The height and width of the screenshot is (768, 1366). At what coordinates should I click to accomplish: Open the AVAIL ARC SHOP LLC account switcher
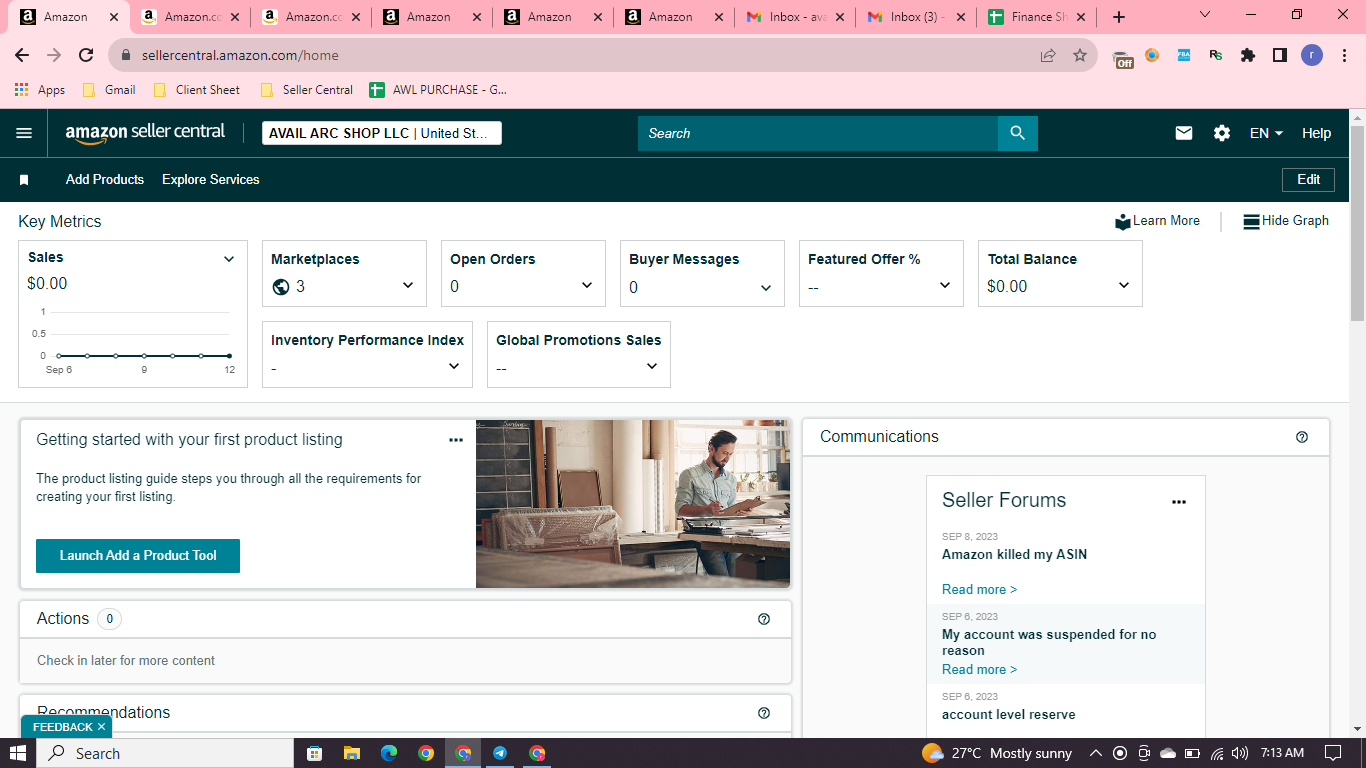(x=382, y=133)
